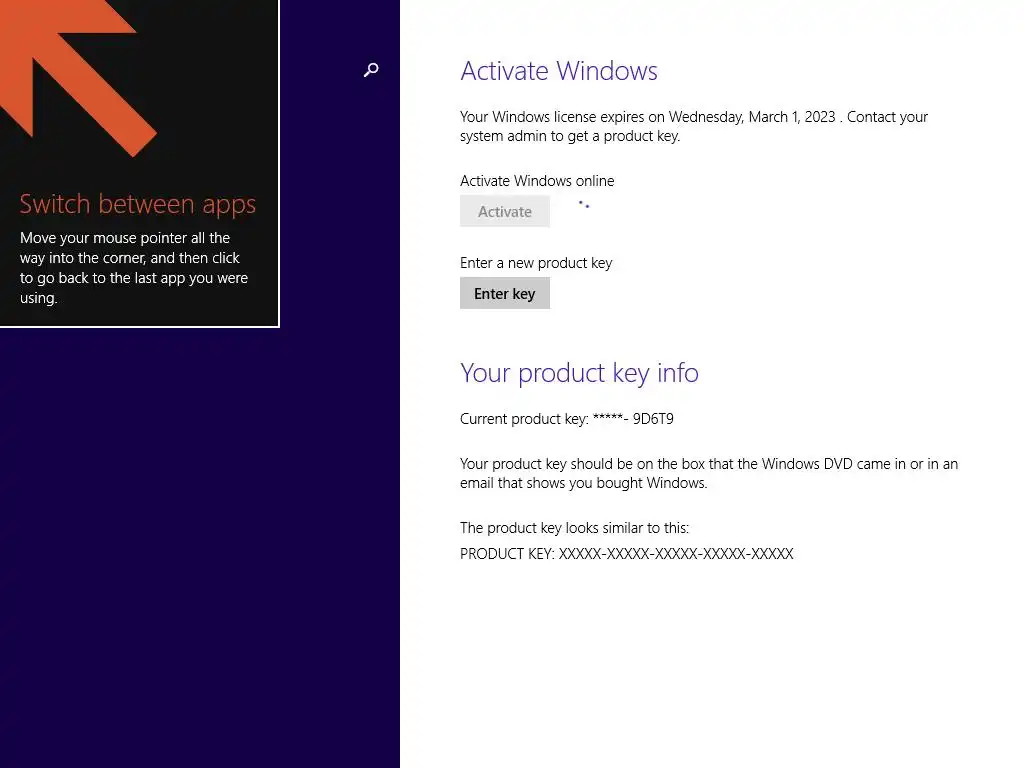Select the Activate Windows heading

click(x=558, y=71)
